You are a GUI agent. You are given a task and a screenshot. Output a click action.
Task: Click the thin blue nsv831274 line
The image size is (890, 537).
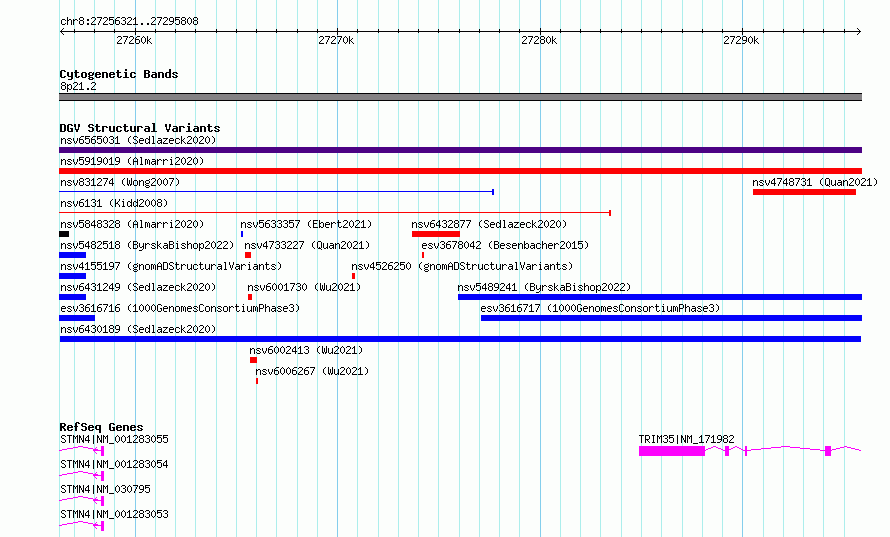pyautogui.click(x=276, y=192)
